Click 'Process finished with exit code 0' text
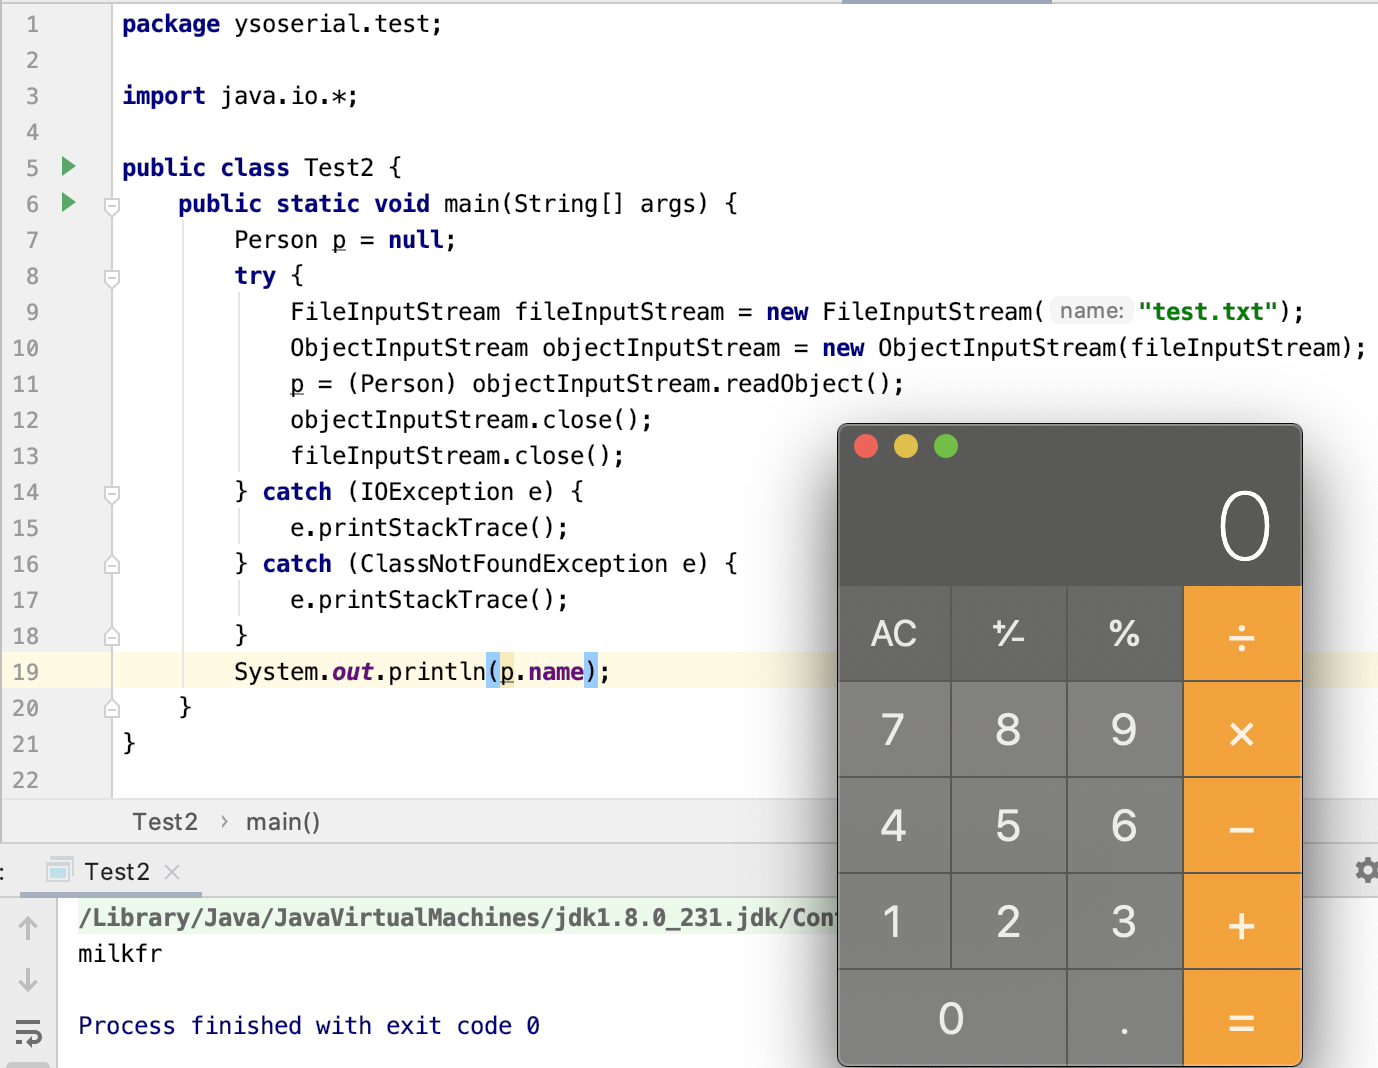Image resolution: width=1378 pixels, height=1068 pixels. (x=309, y=1026)
